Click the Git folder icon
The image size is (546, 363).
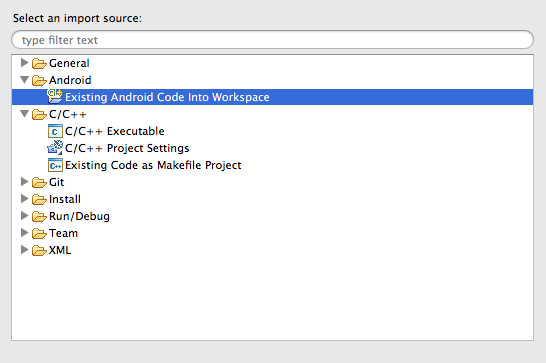(x=39, y=183)
